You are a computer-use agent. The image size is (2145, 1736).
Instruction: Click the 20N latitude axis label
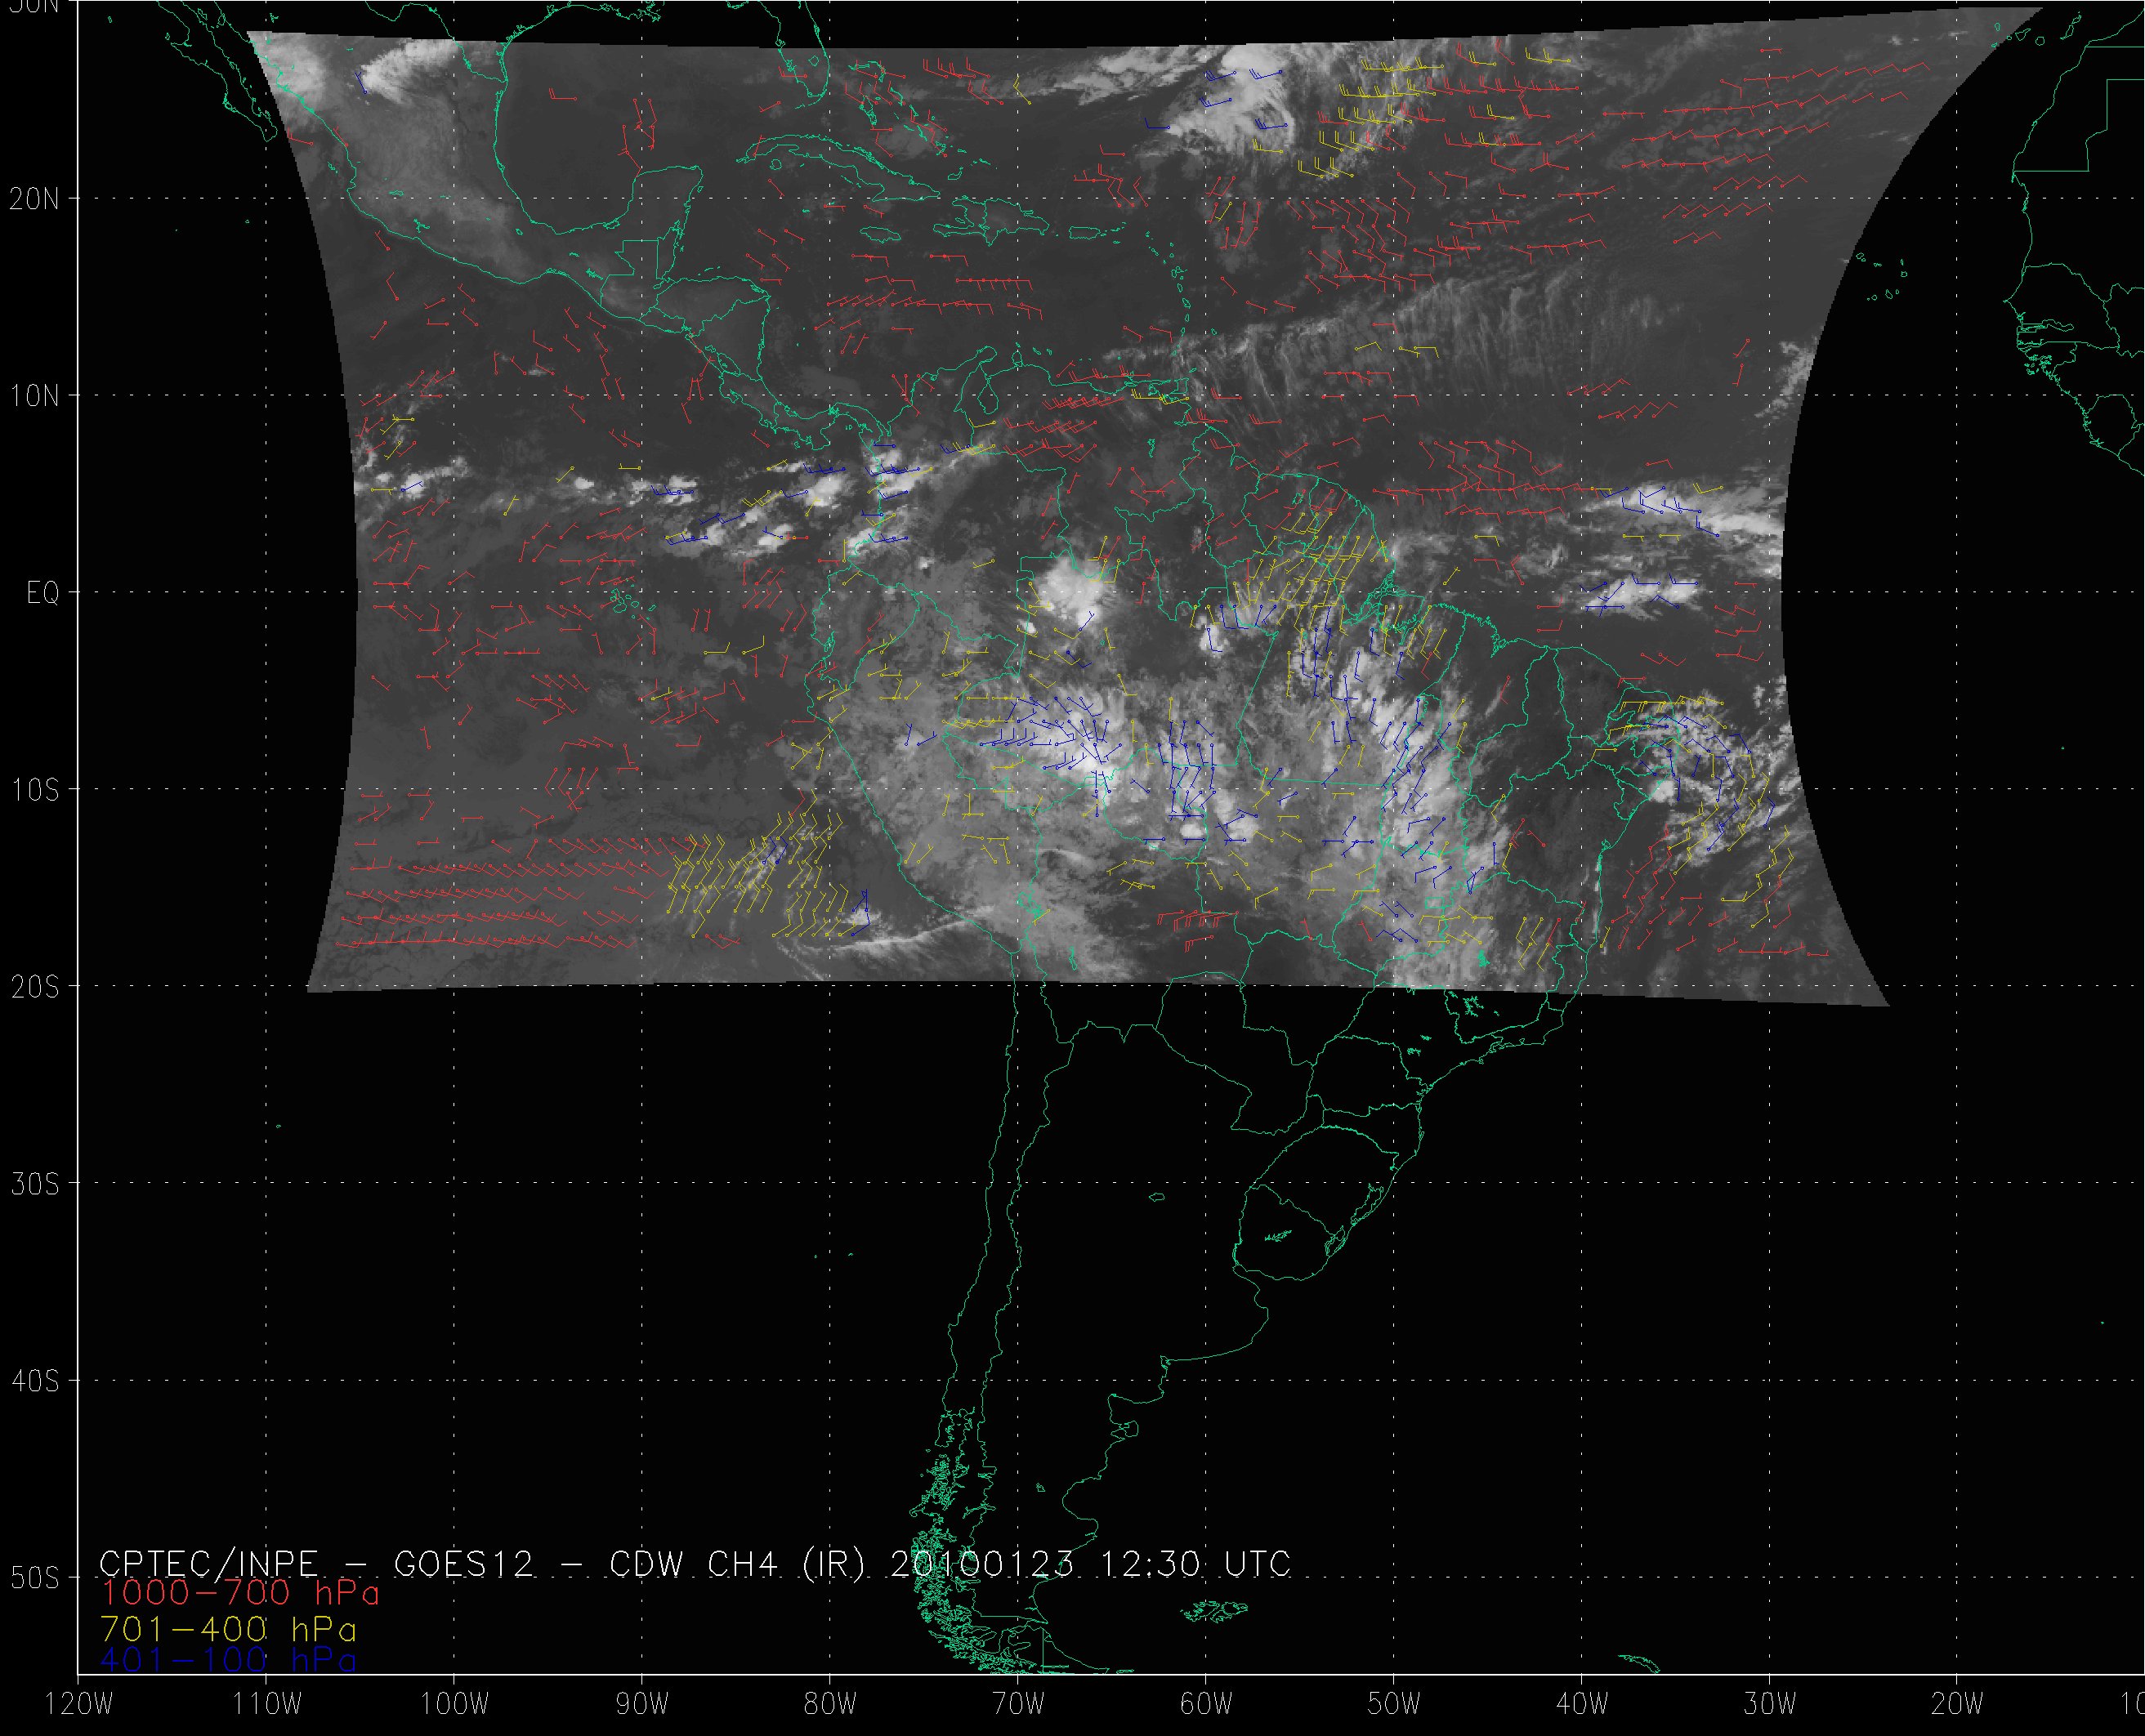[x=35, y=199]
